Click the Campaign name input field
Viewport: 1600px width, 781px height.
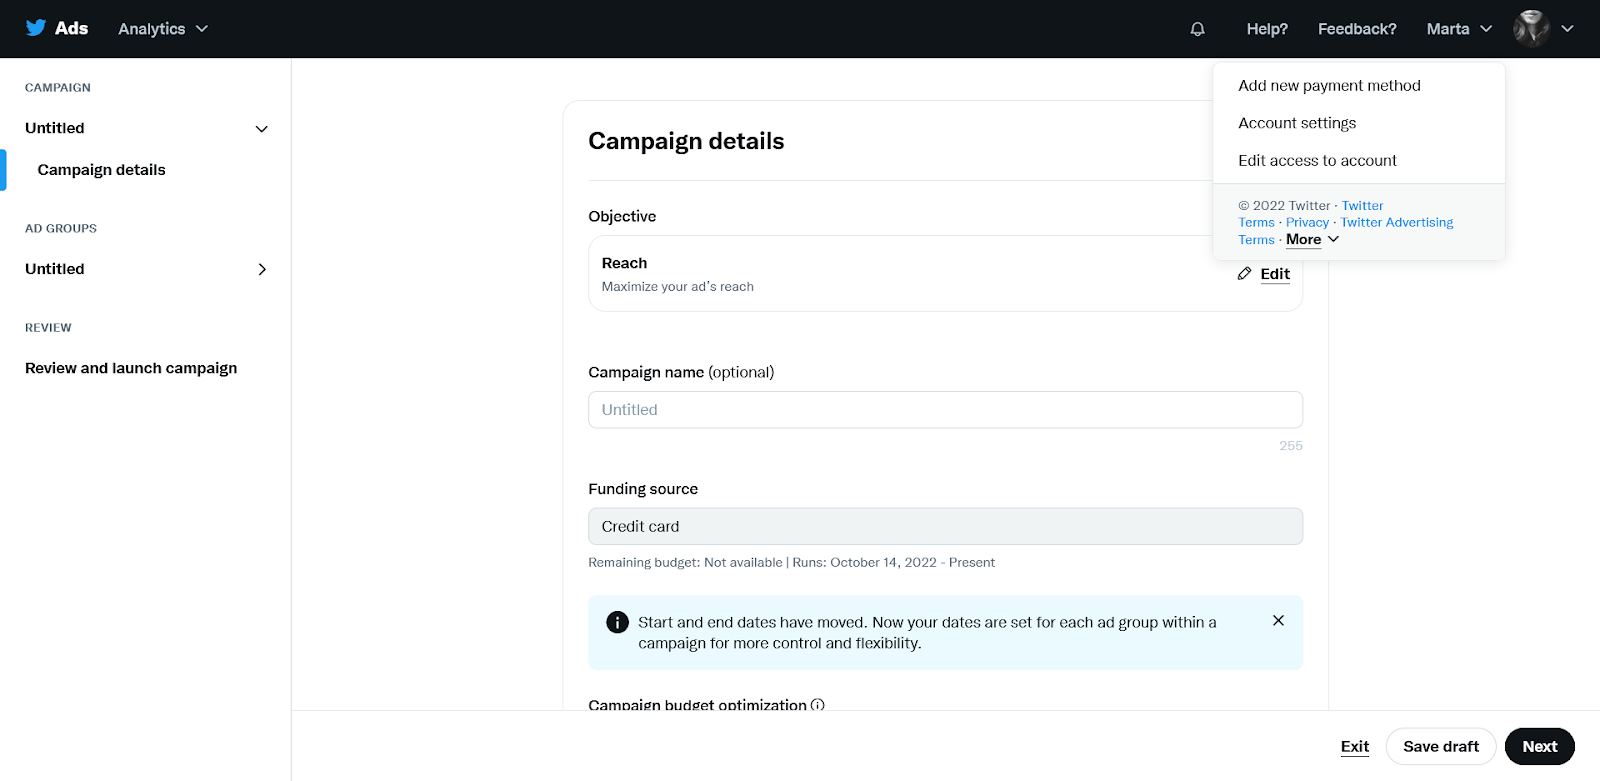[945, 410]
